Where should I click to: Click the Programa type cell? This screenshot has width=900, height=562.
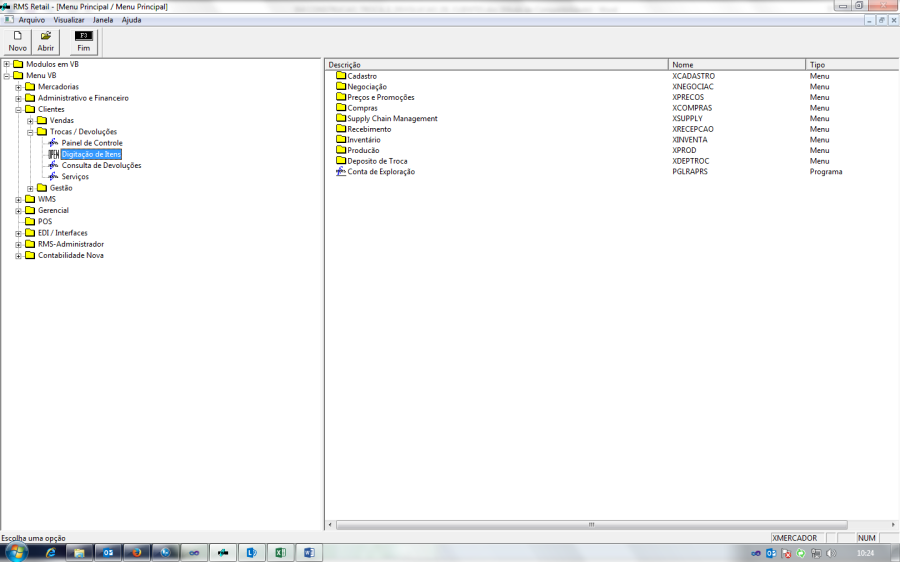click(x=826, y=172)
